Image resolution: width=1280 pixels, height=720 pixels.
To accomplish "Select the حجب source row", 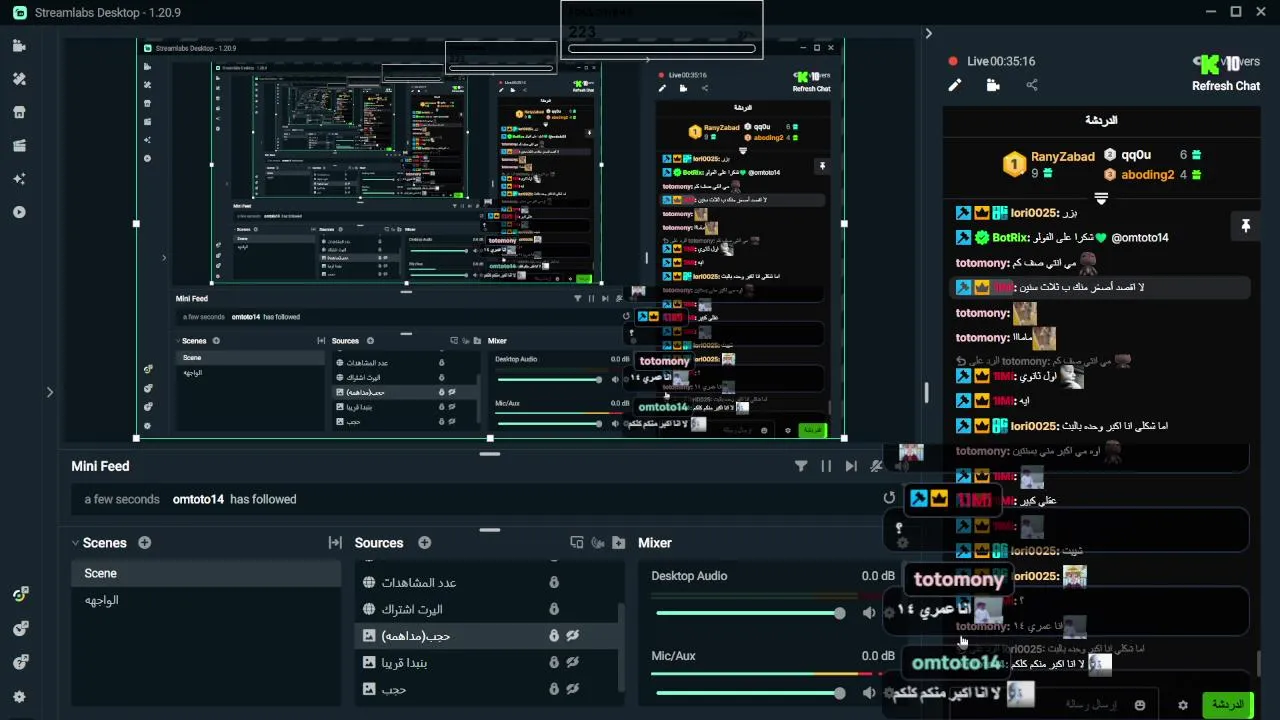I will click(x=486, y=689).
